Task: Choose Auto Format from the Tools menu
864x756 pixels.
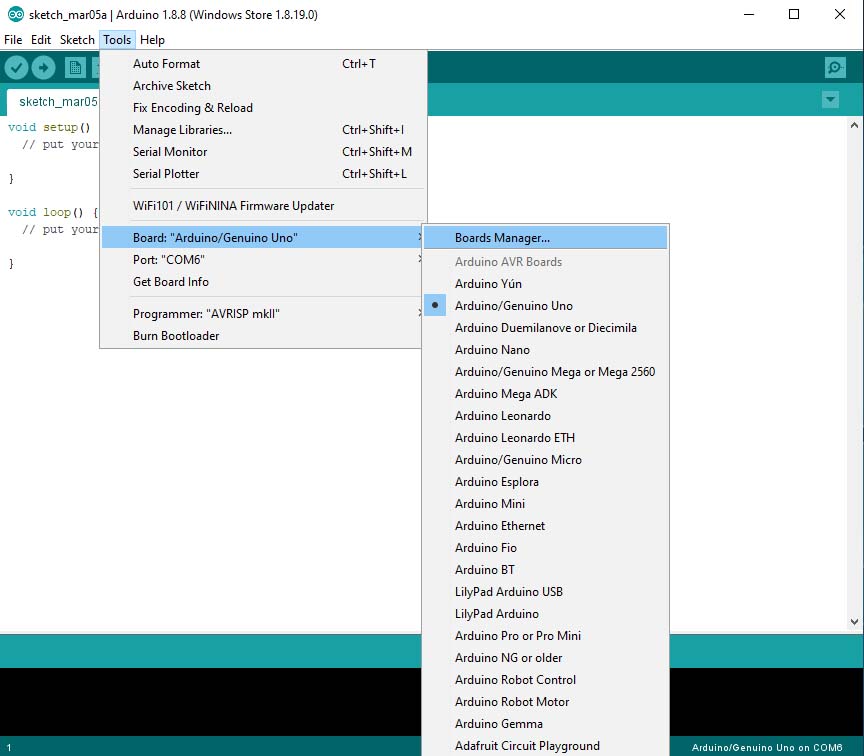Action: pyautogui.click(x=263, y=64)
